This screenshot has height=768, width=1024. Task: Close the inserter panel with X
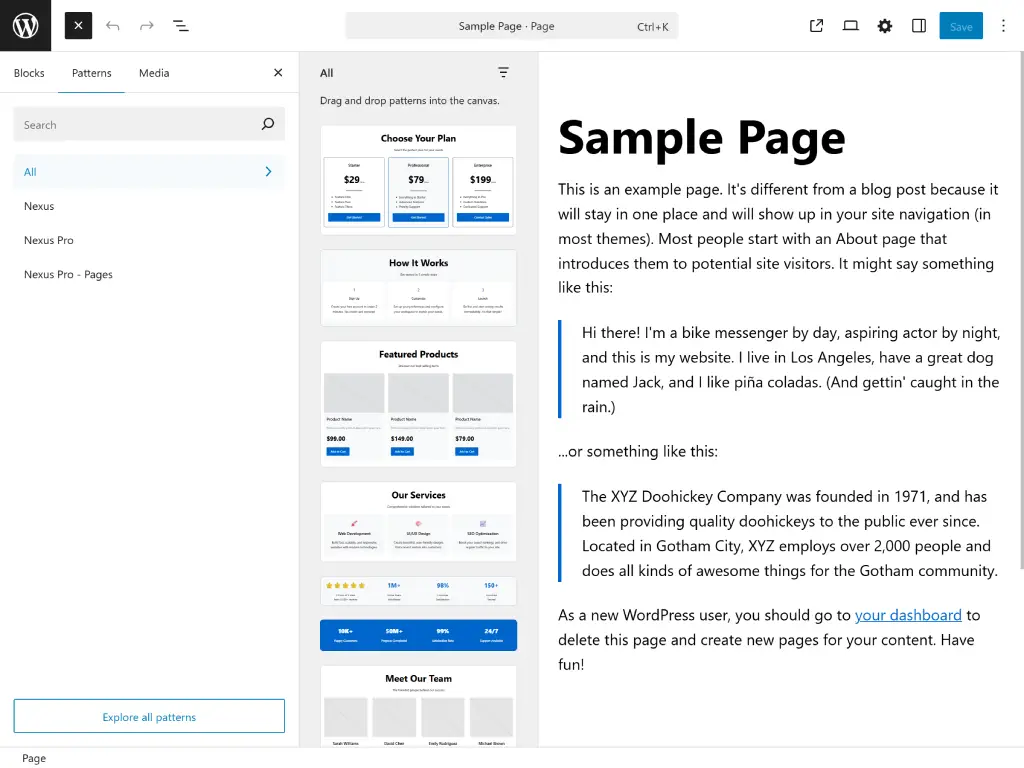click(x=278, y=73)
